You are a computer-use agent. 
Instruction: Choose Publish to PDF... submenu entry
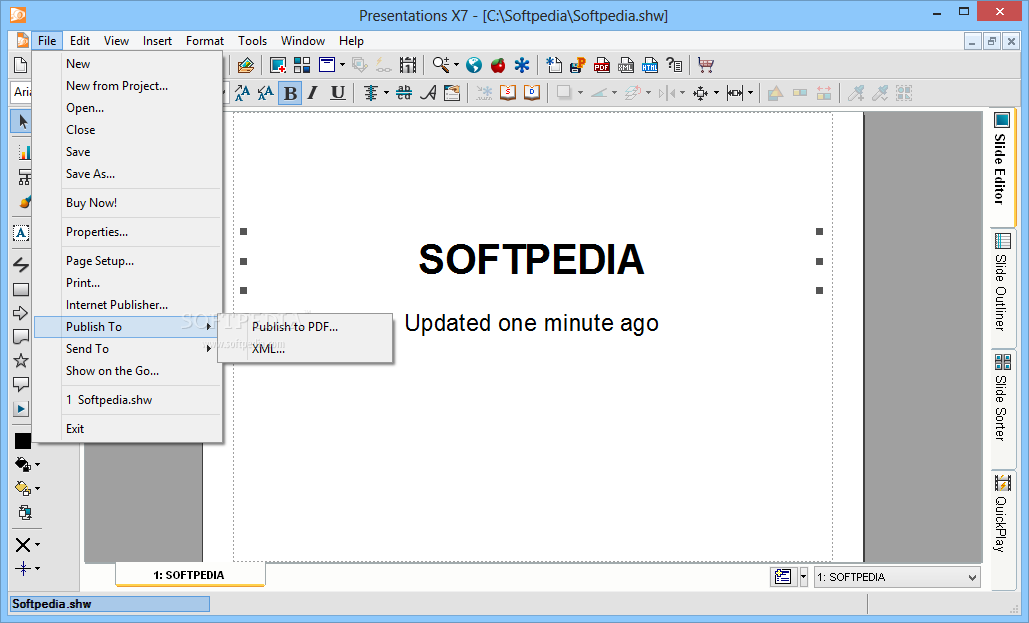[x=295, y=327]
